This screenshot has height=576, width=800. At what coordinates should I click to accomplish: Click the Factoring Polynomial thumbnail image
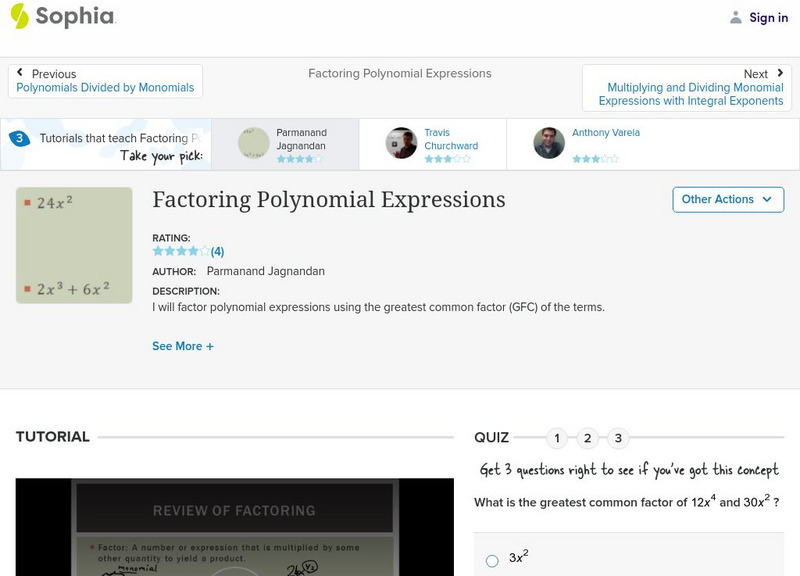74,246
